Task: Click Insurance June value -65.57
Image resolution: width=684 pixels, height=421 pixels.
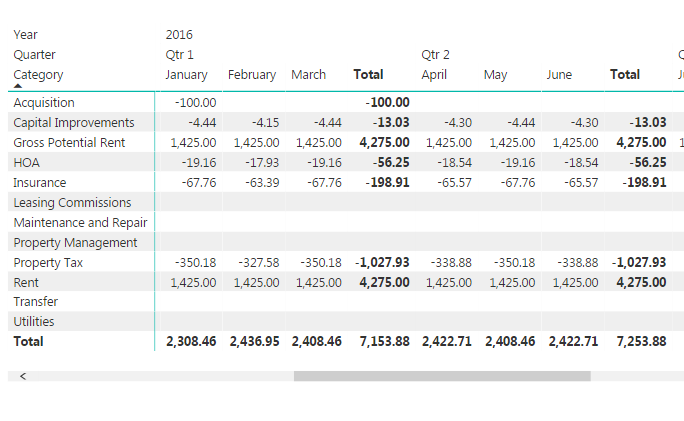Action: coord(581,182)
